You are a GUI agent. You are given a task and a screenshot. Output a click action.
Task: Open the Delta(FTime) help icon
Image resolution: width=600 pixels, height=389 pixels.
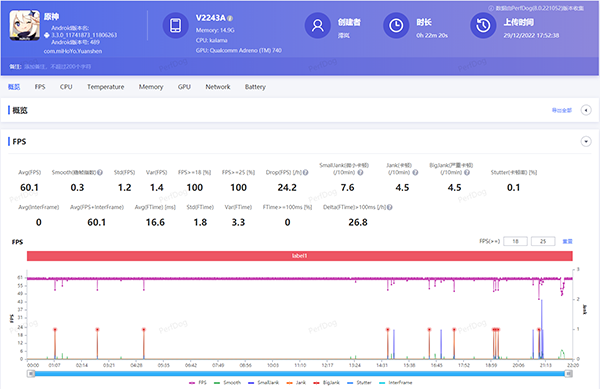390,207
